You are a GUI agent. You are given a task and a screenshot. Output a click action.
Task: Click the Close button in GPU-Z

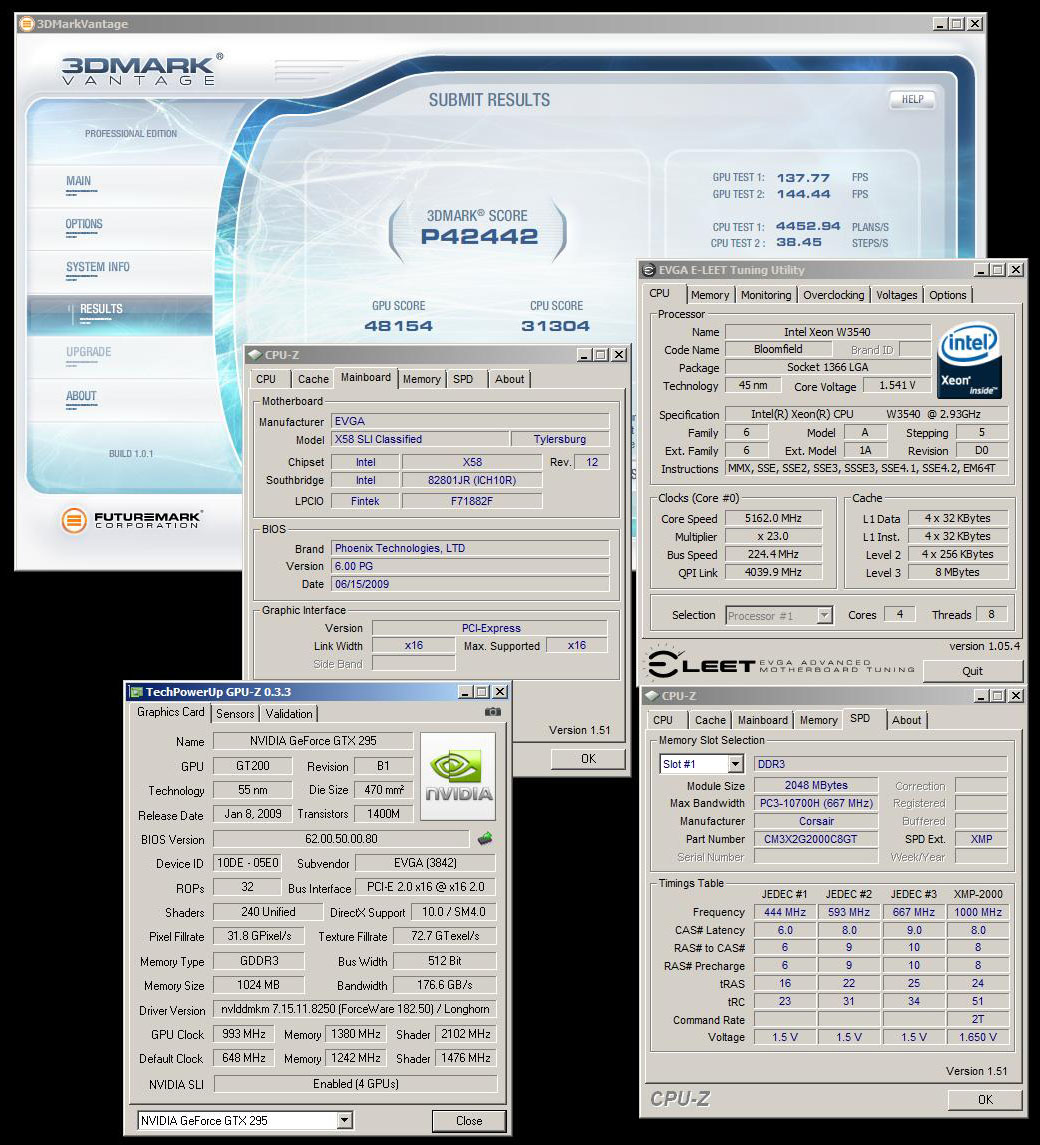tap(469, 1120)
